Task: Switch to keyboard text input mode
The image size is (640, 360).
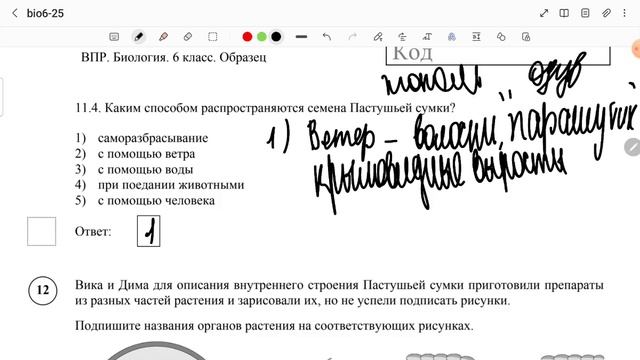Action: [114, 37]
